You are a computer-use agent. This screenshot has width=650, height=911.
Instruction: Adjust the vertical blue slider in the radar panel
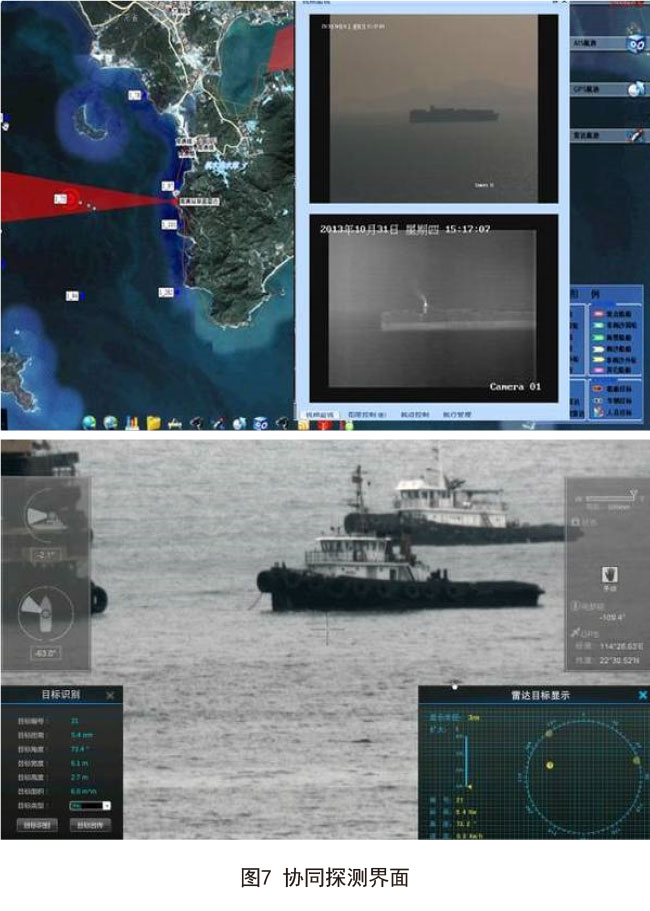coord(466,762)
